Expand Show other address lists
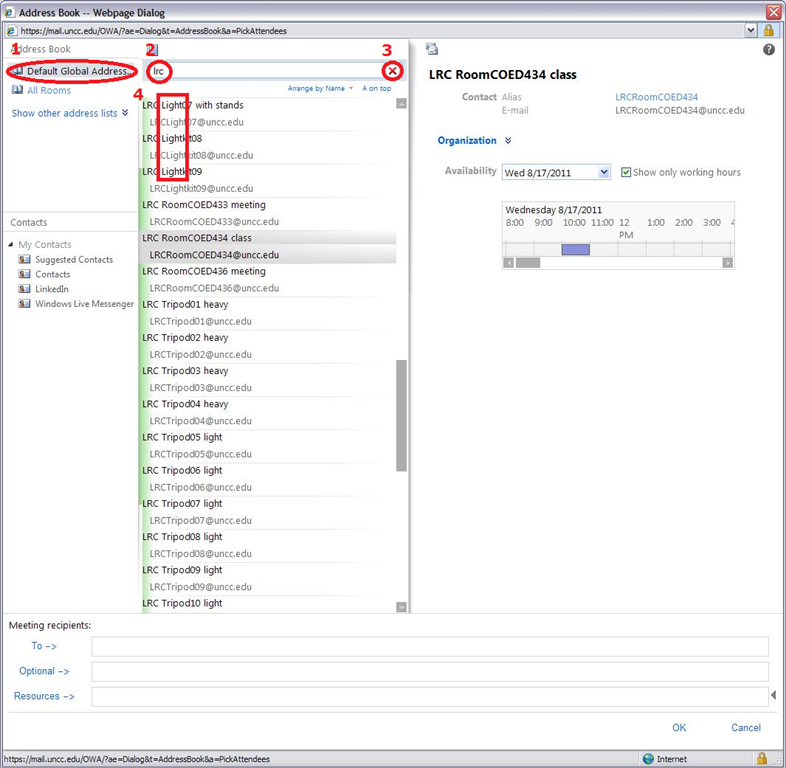The height and width of the screenshot is (768, 786). (x=125, y=113)
